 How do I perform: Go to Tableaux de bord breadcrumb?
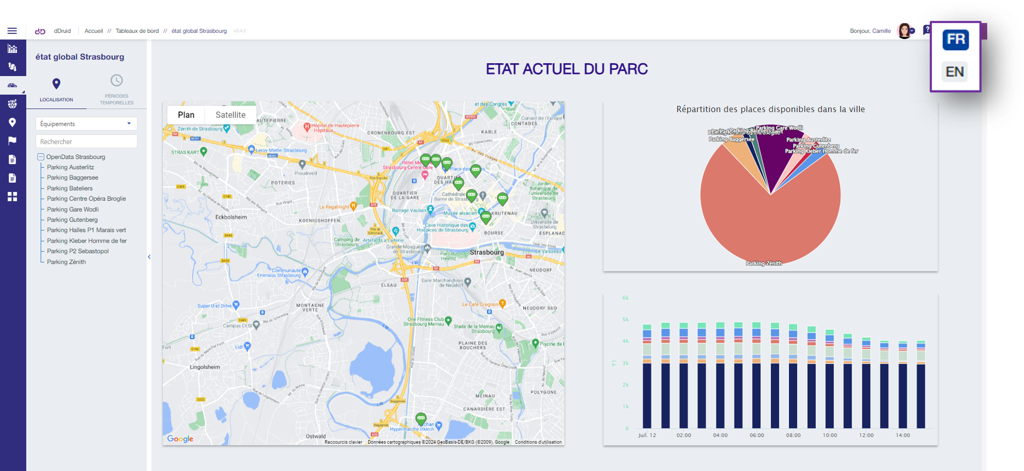[x=137, y=31]
